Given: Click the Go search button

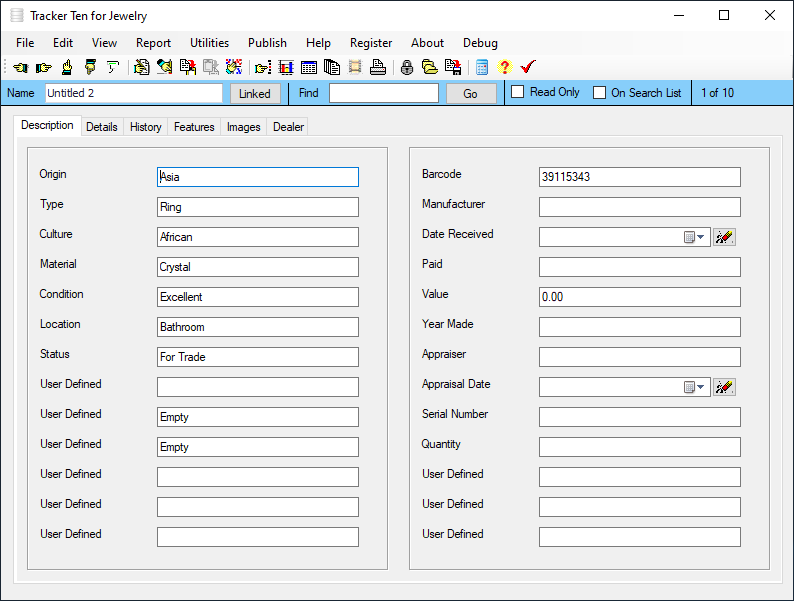Looking at the screenshot, I should pyautogui.click(x=470, y=94).
